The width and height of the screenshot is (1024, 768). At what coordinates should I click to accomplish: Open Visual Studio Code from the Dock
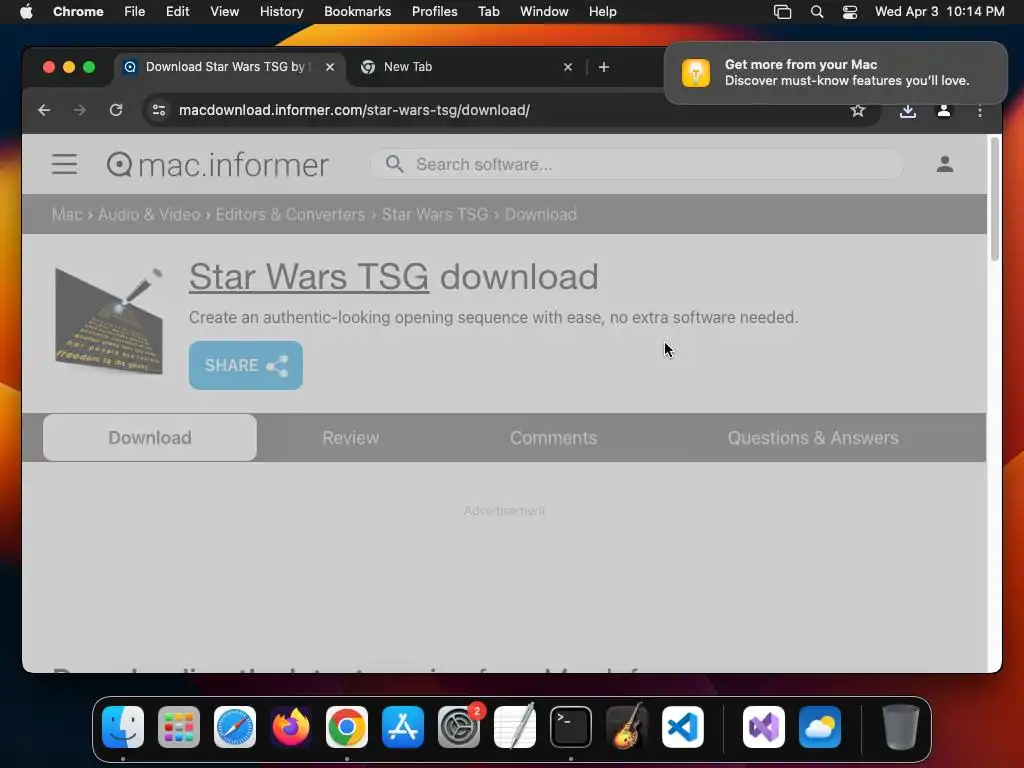682,727
